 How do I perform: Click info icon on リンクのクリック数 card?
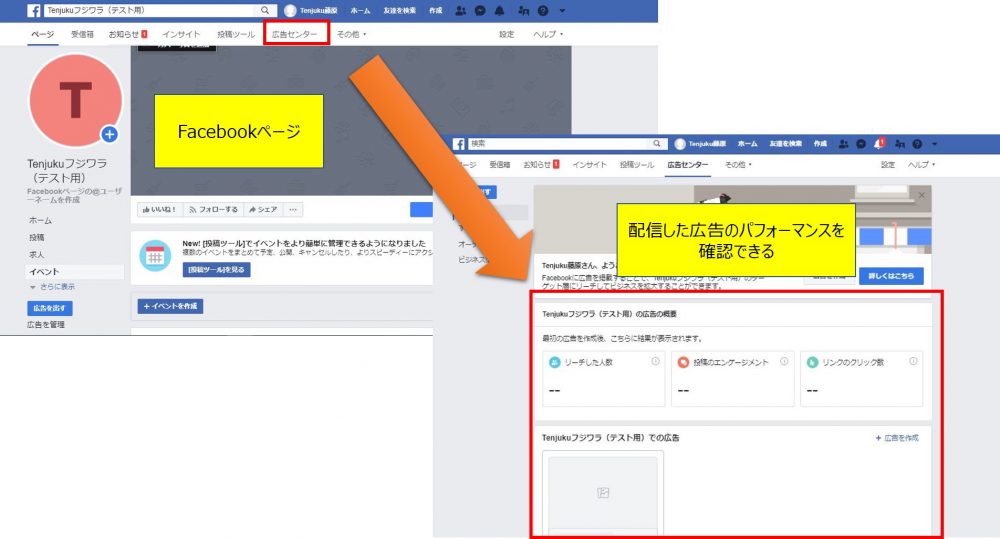(913, 362)
